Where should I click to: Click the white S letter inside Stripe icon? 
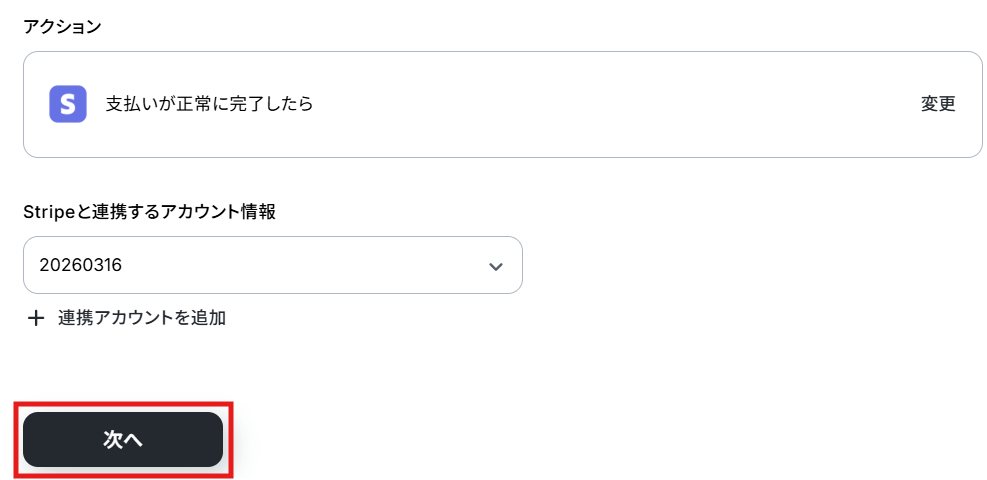click(x=68, y=104)
